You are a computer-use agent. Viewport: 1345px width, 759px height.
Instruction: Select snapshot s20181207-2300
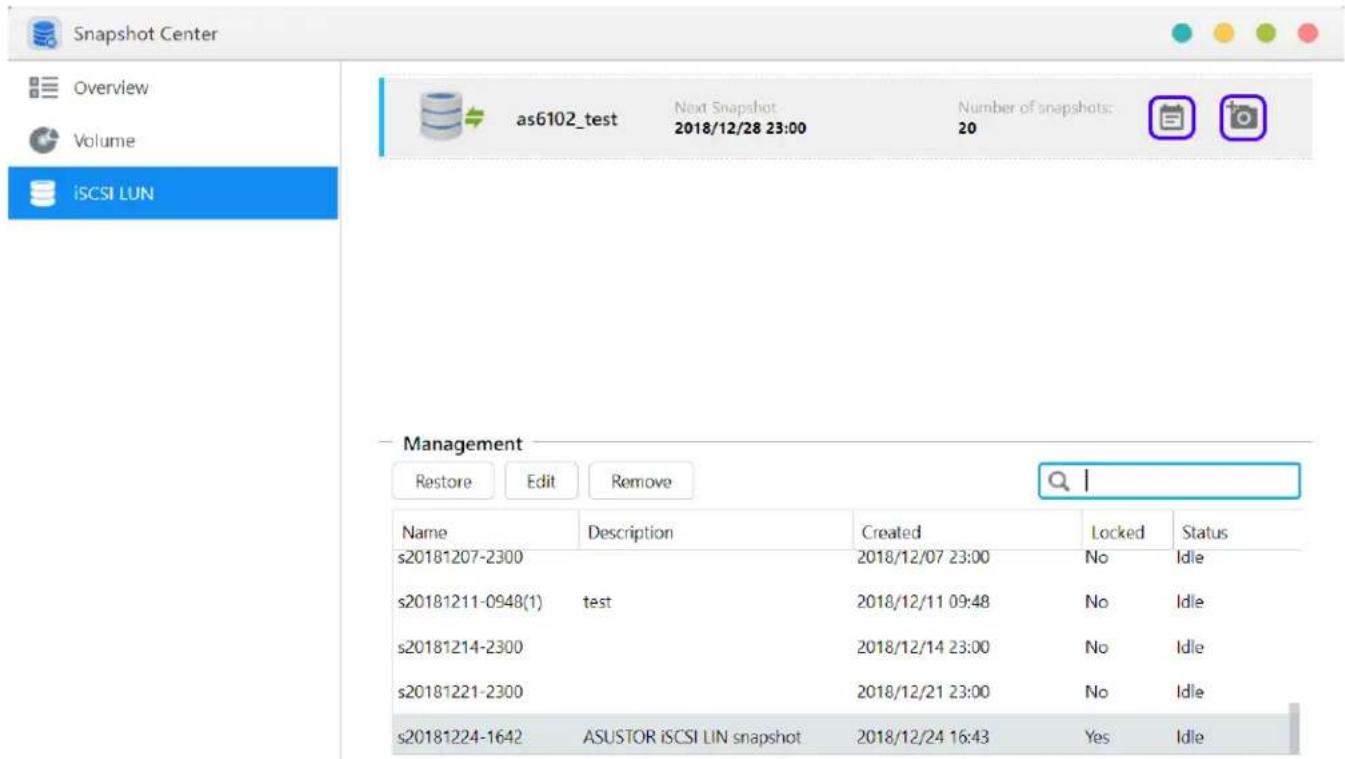460,558
